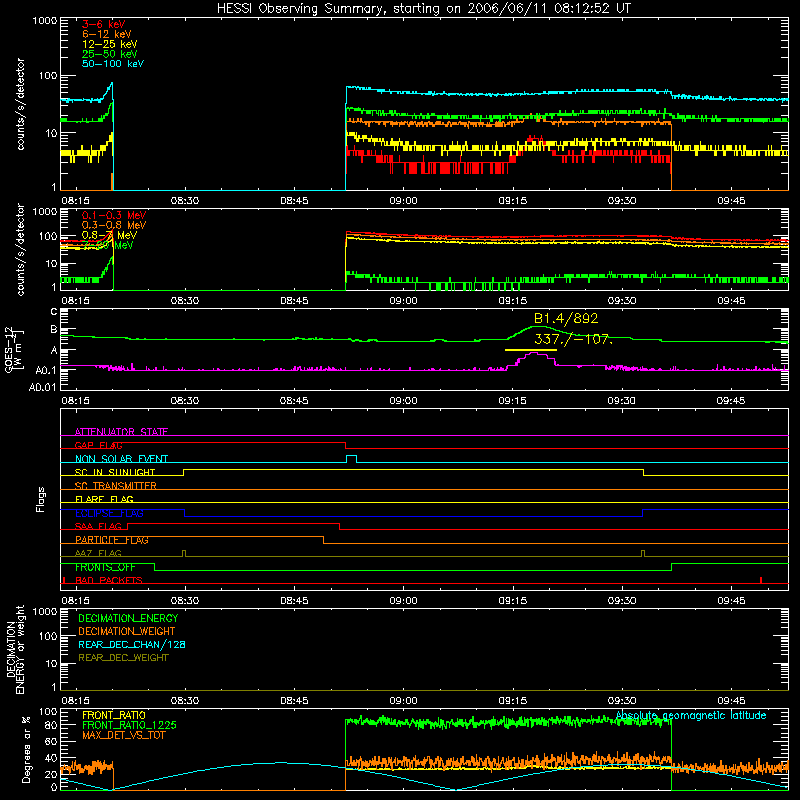Image resolution: width=800 pixels, height=800 pixels.
Task: Click the BAD_PACKETS flag label
Action: point(109,580)
